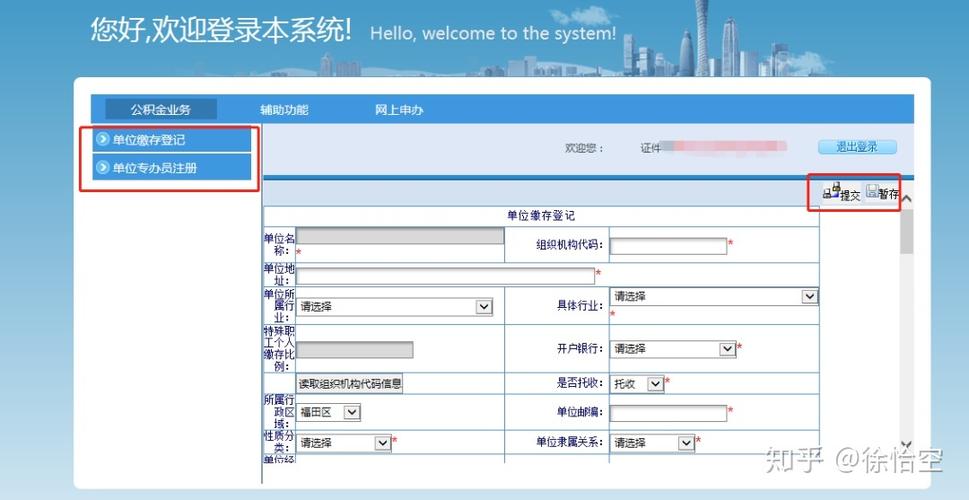
Task: Open the 公积金业务 tab
Action: click(x=161, y=110)
